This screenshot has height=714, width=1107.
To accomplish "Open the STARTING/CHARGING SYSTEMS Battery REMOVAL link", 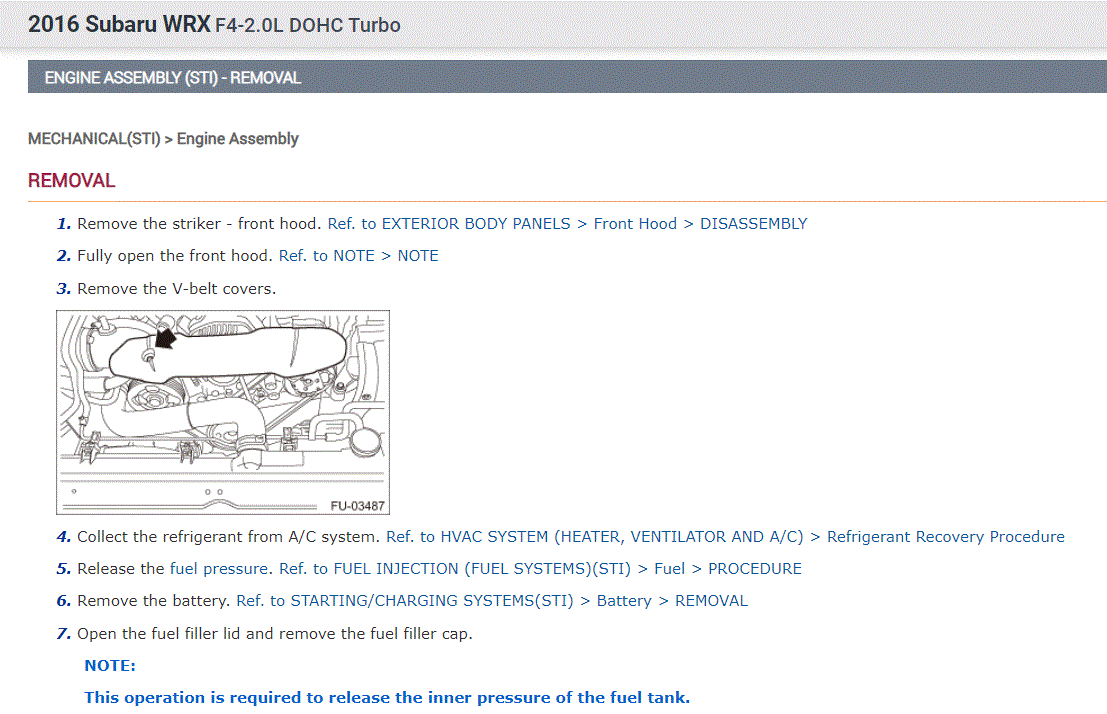I will point(491,601).
